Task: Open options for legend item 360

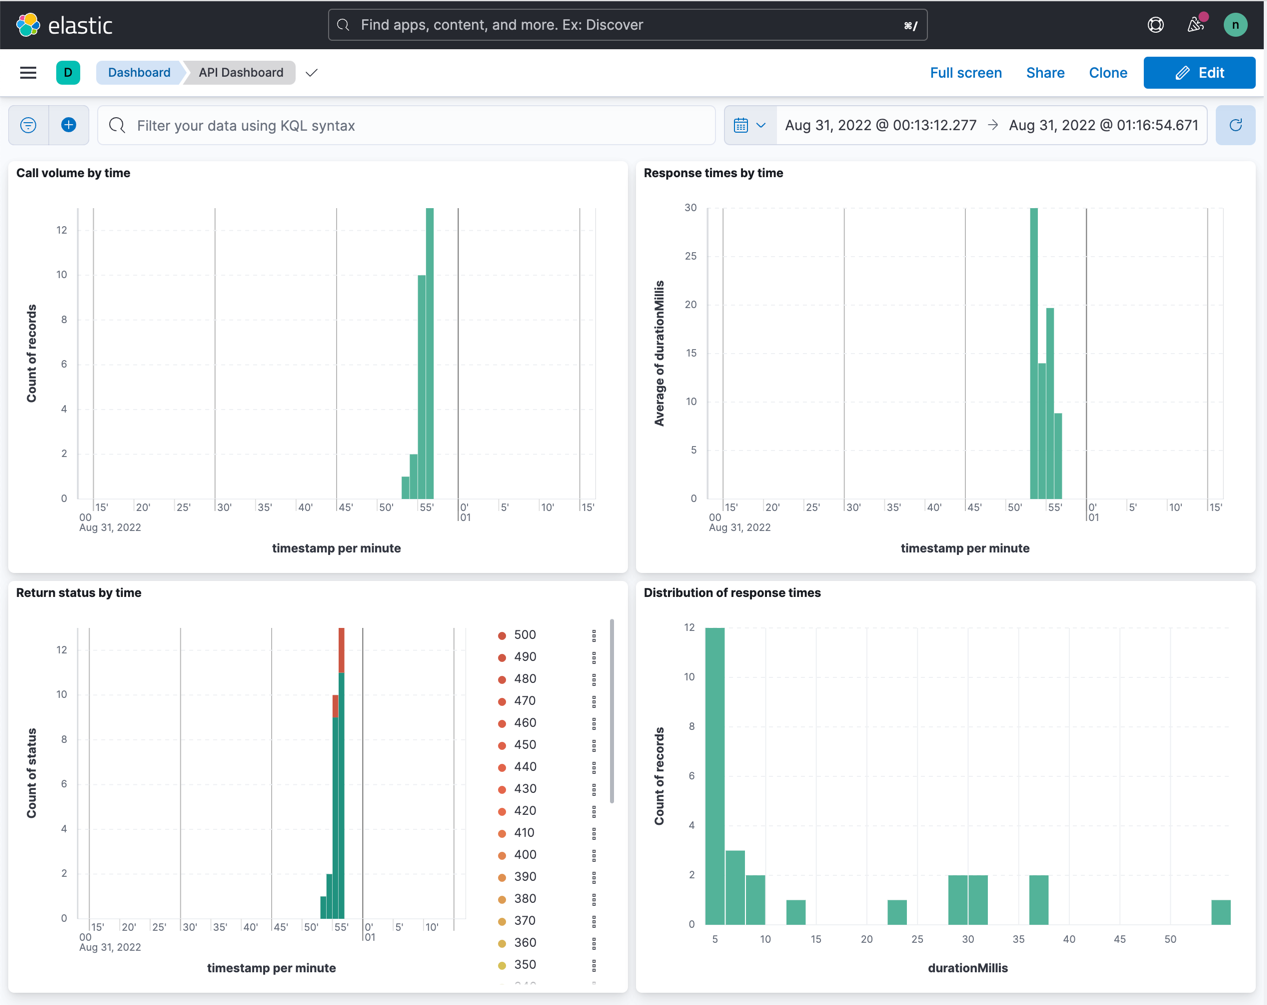Action: [x=594, y=943]
